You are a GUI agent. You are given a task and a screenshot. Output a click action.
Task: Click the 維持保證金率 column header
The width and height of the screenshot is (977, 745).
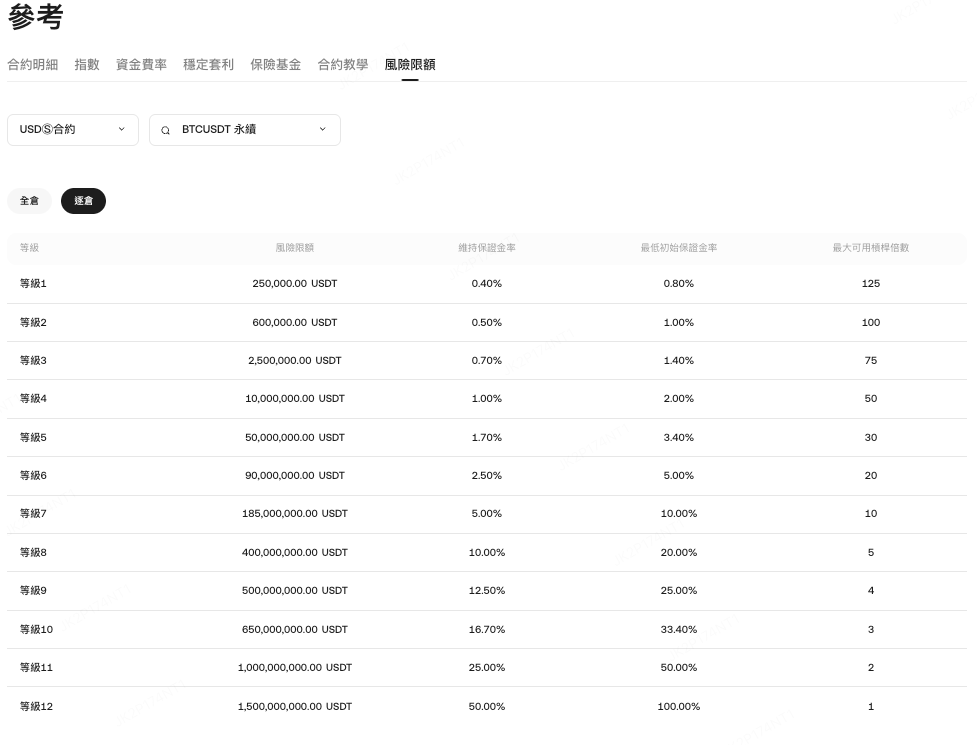[x=487, y=248]
